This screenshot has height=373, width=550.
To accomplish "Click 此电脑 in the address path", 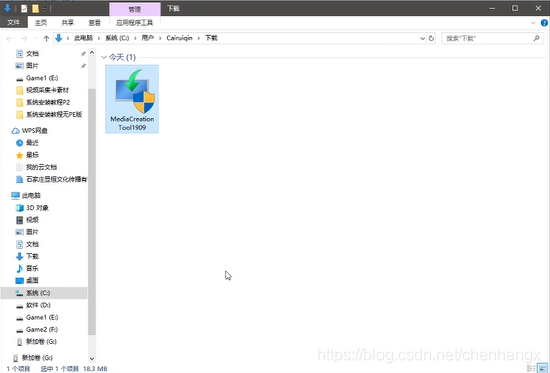I will tap(83, 38).
